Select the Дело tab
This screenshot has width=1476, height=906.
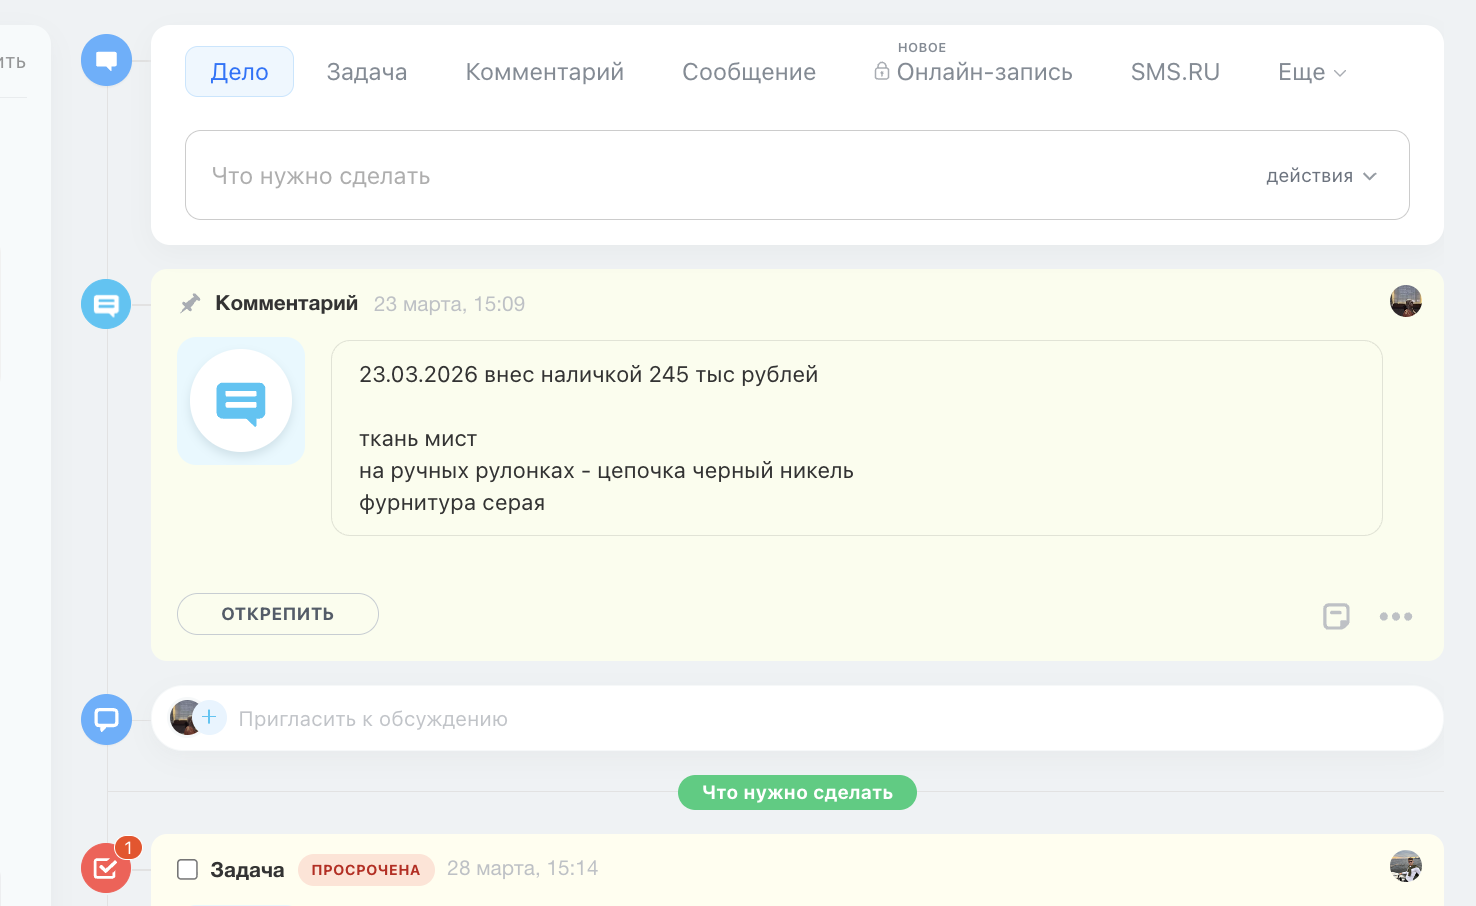239,72
